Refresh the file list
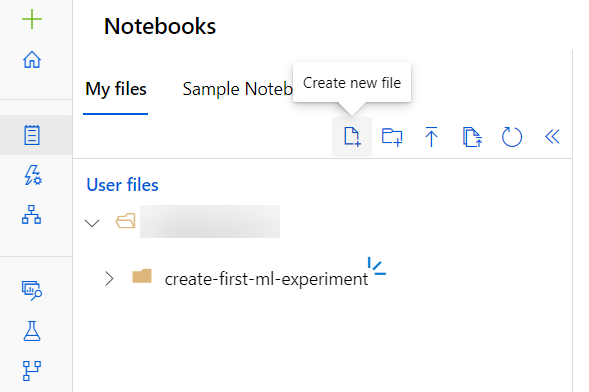 (512, 137)
